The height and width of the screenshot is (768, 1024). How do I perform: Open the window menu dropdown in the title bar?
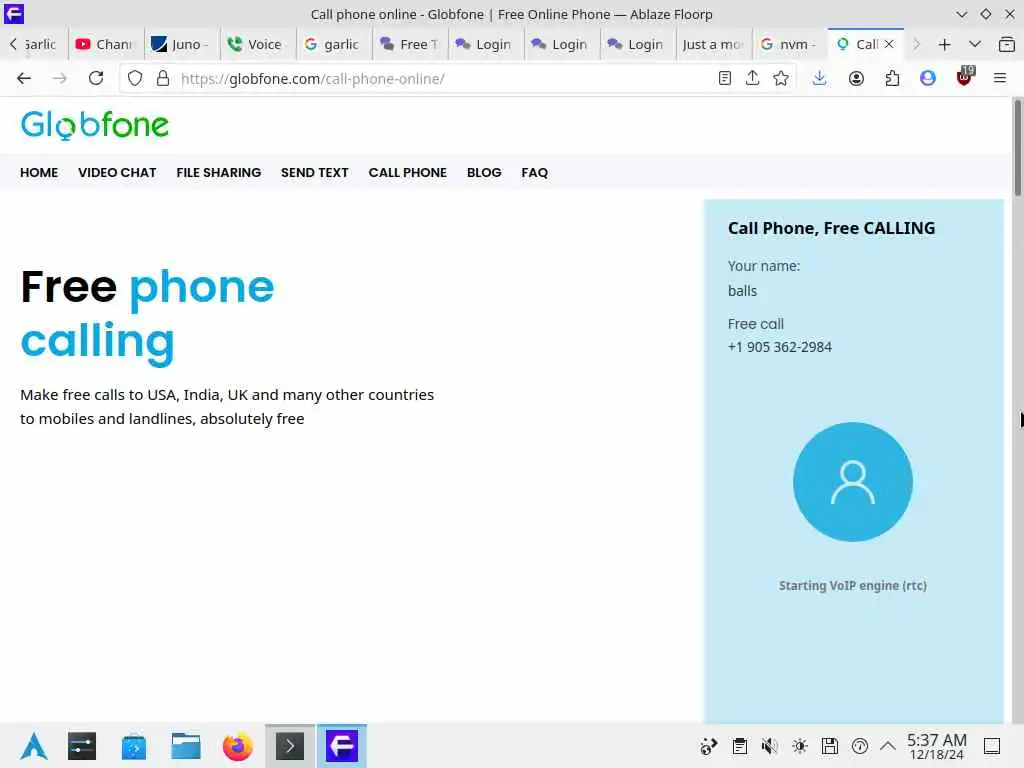[x=961, y=14]
